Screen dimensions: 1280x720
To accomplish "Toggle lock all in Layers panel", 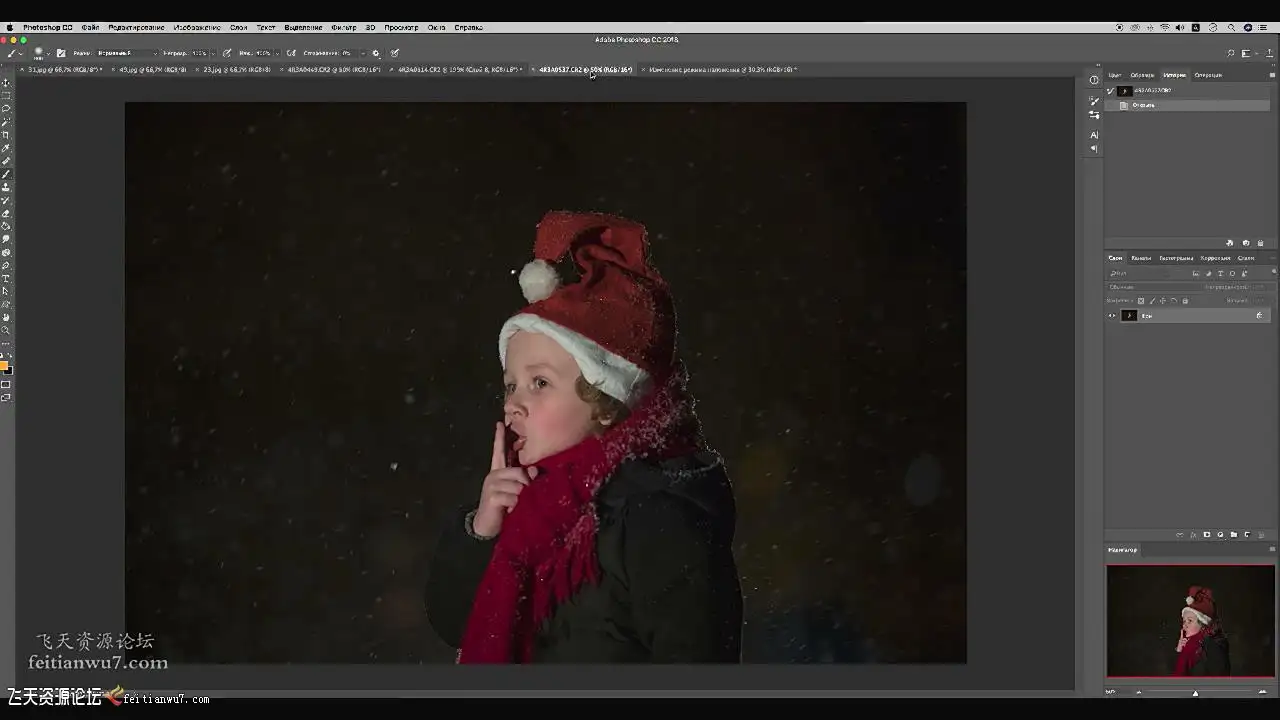I will pos(1185,301).
